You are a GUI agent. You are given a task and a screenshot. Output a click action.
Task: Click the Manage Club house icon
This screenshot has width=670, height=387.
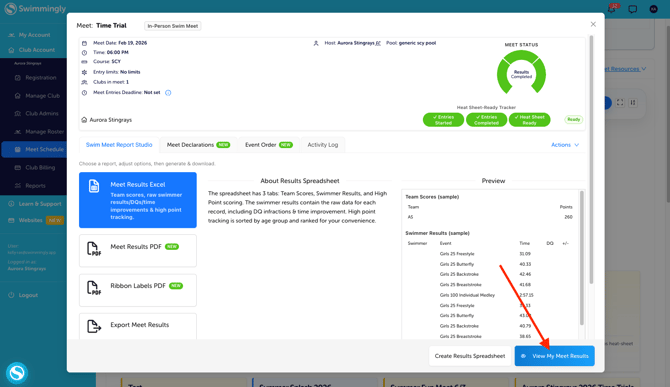[x=18, y=96]
